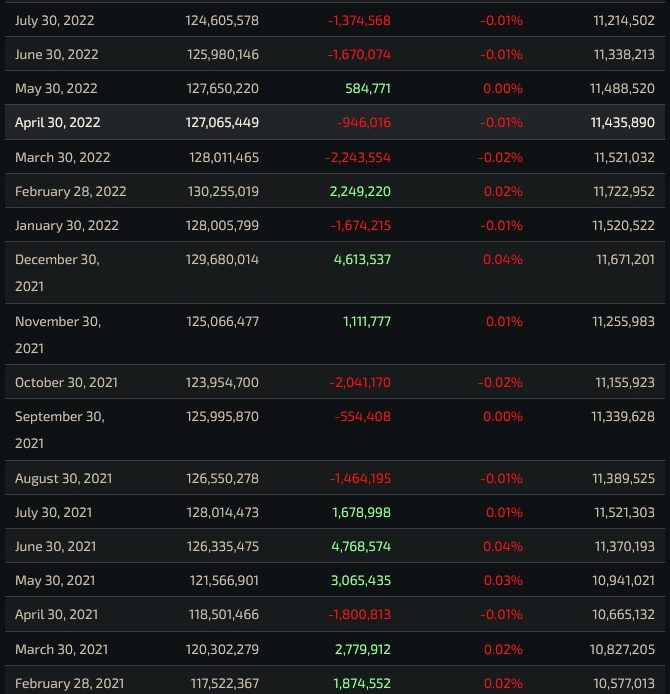This screenshot has height=694, width=670.
Task: Click the 4,613,537 change value
Action: tap(362, 259)
